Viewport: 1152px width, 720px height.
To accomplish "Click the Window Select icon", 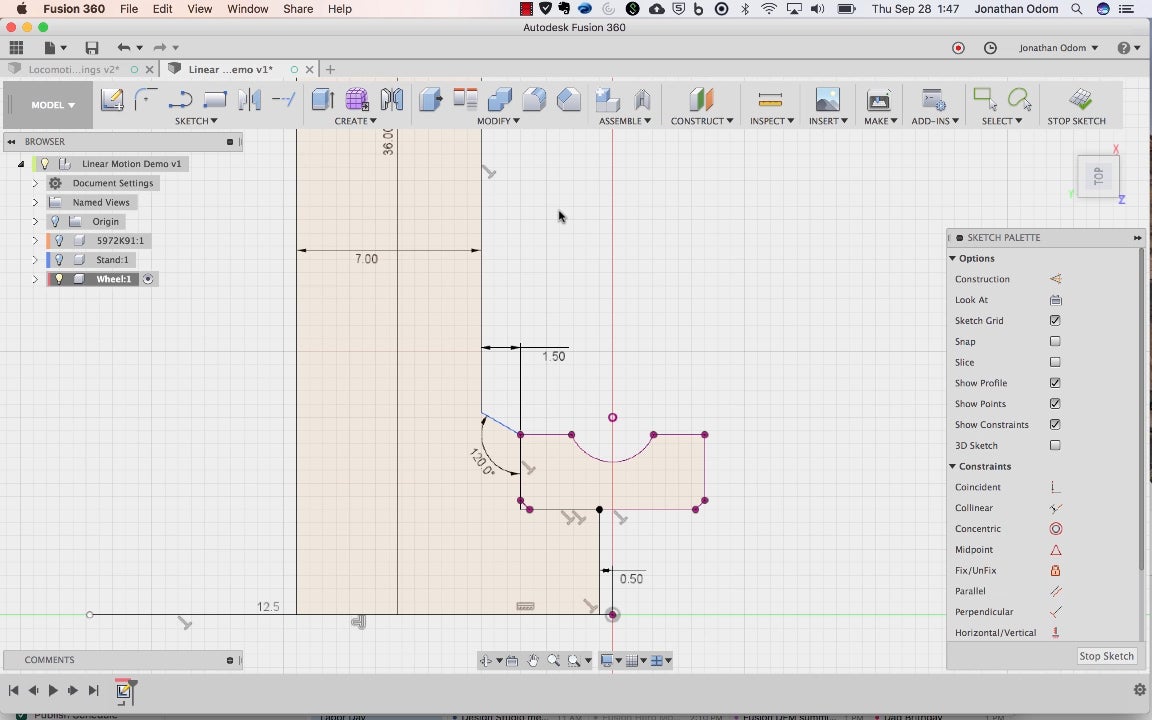I will coord(984,98).
